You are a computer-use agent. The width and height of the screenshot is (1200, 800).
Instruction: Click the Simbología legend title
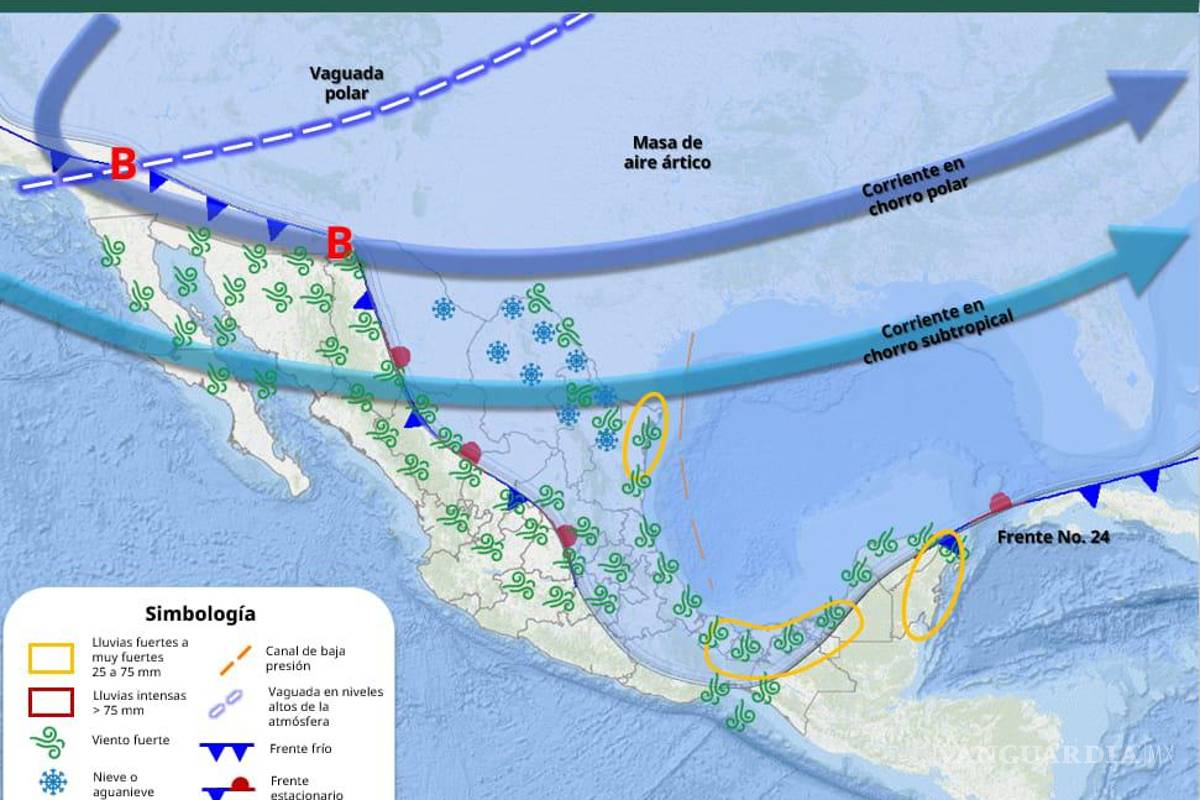coord(200,613)
